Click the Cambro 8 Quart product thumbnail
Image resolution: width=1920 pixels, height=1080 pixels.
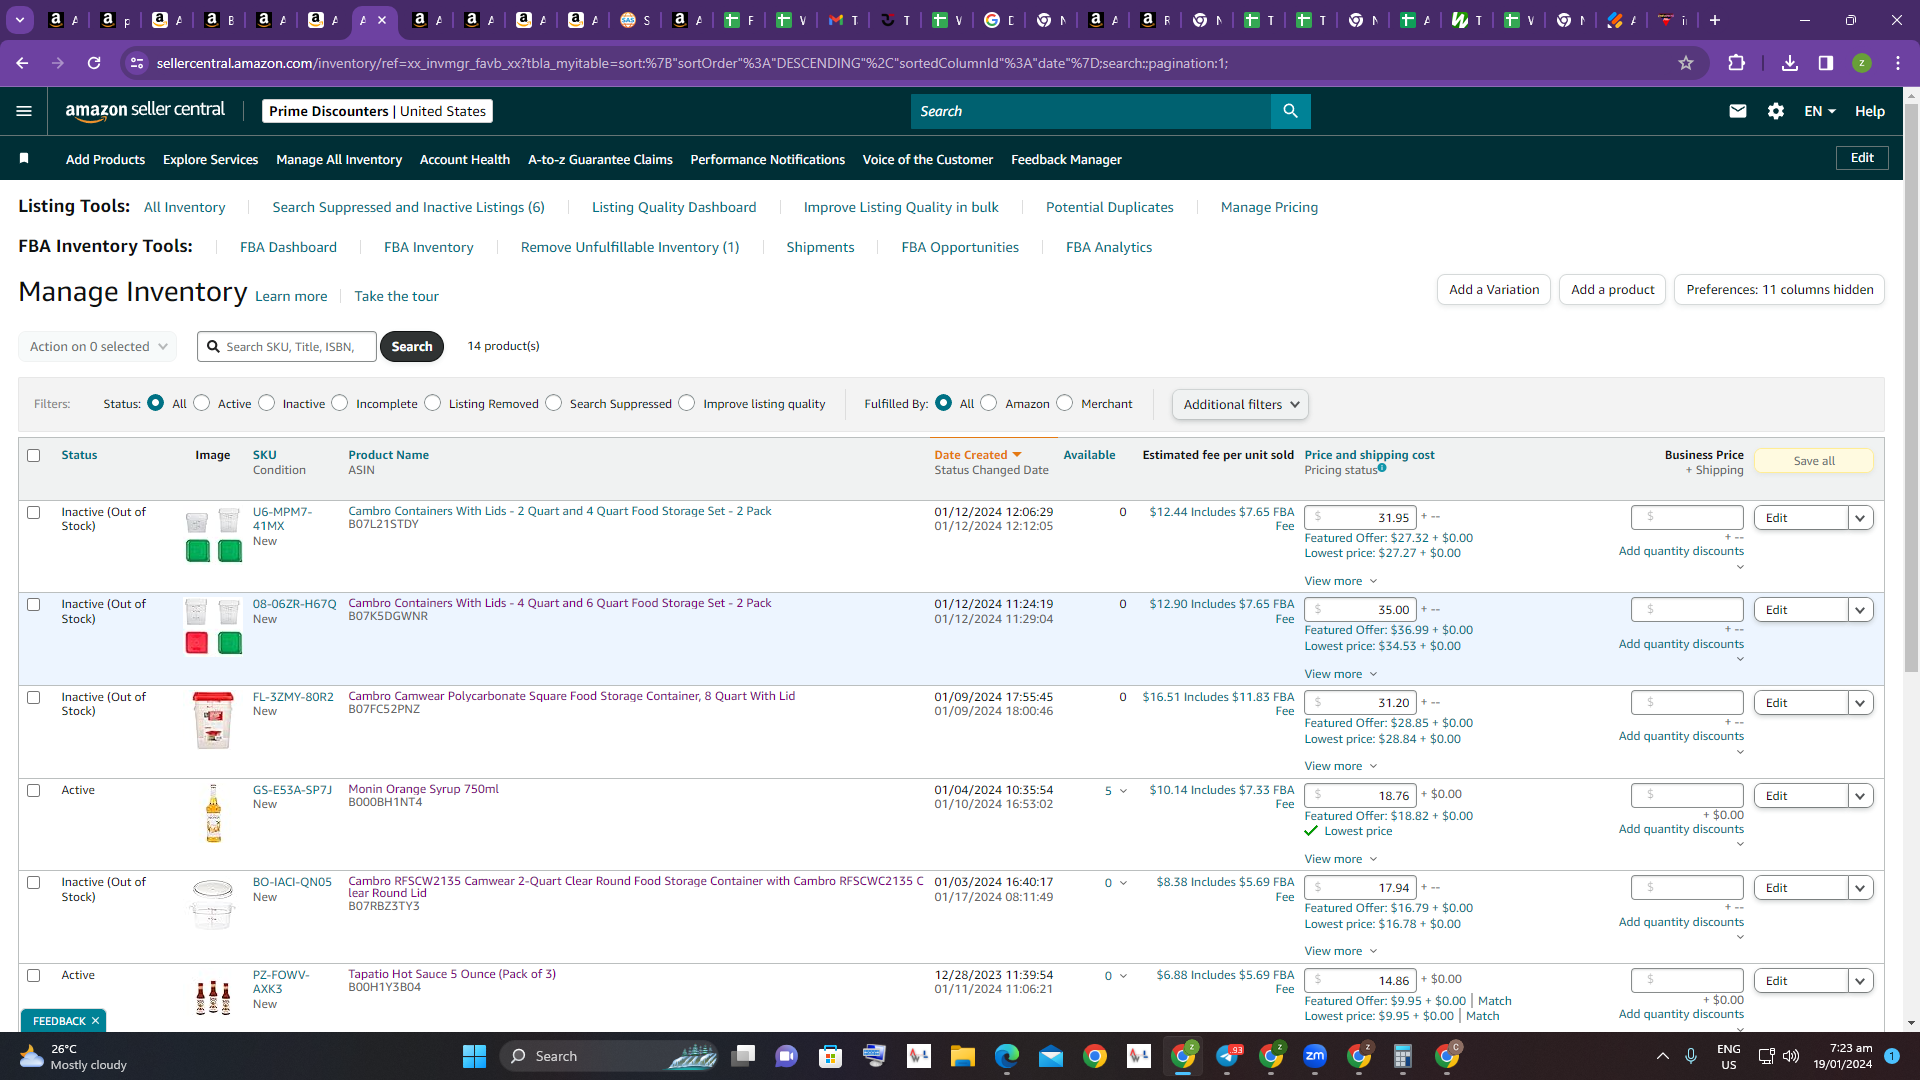pyautogui.click(x=213, y=720)
